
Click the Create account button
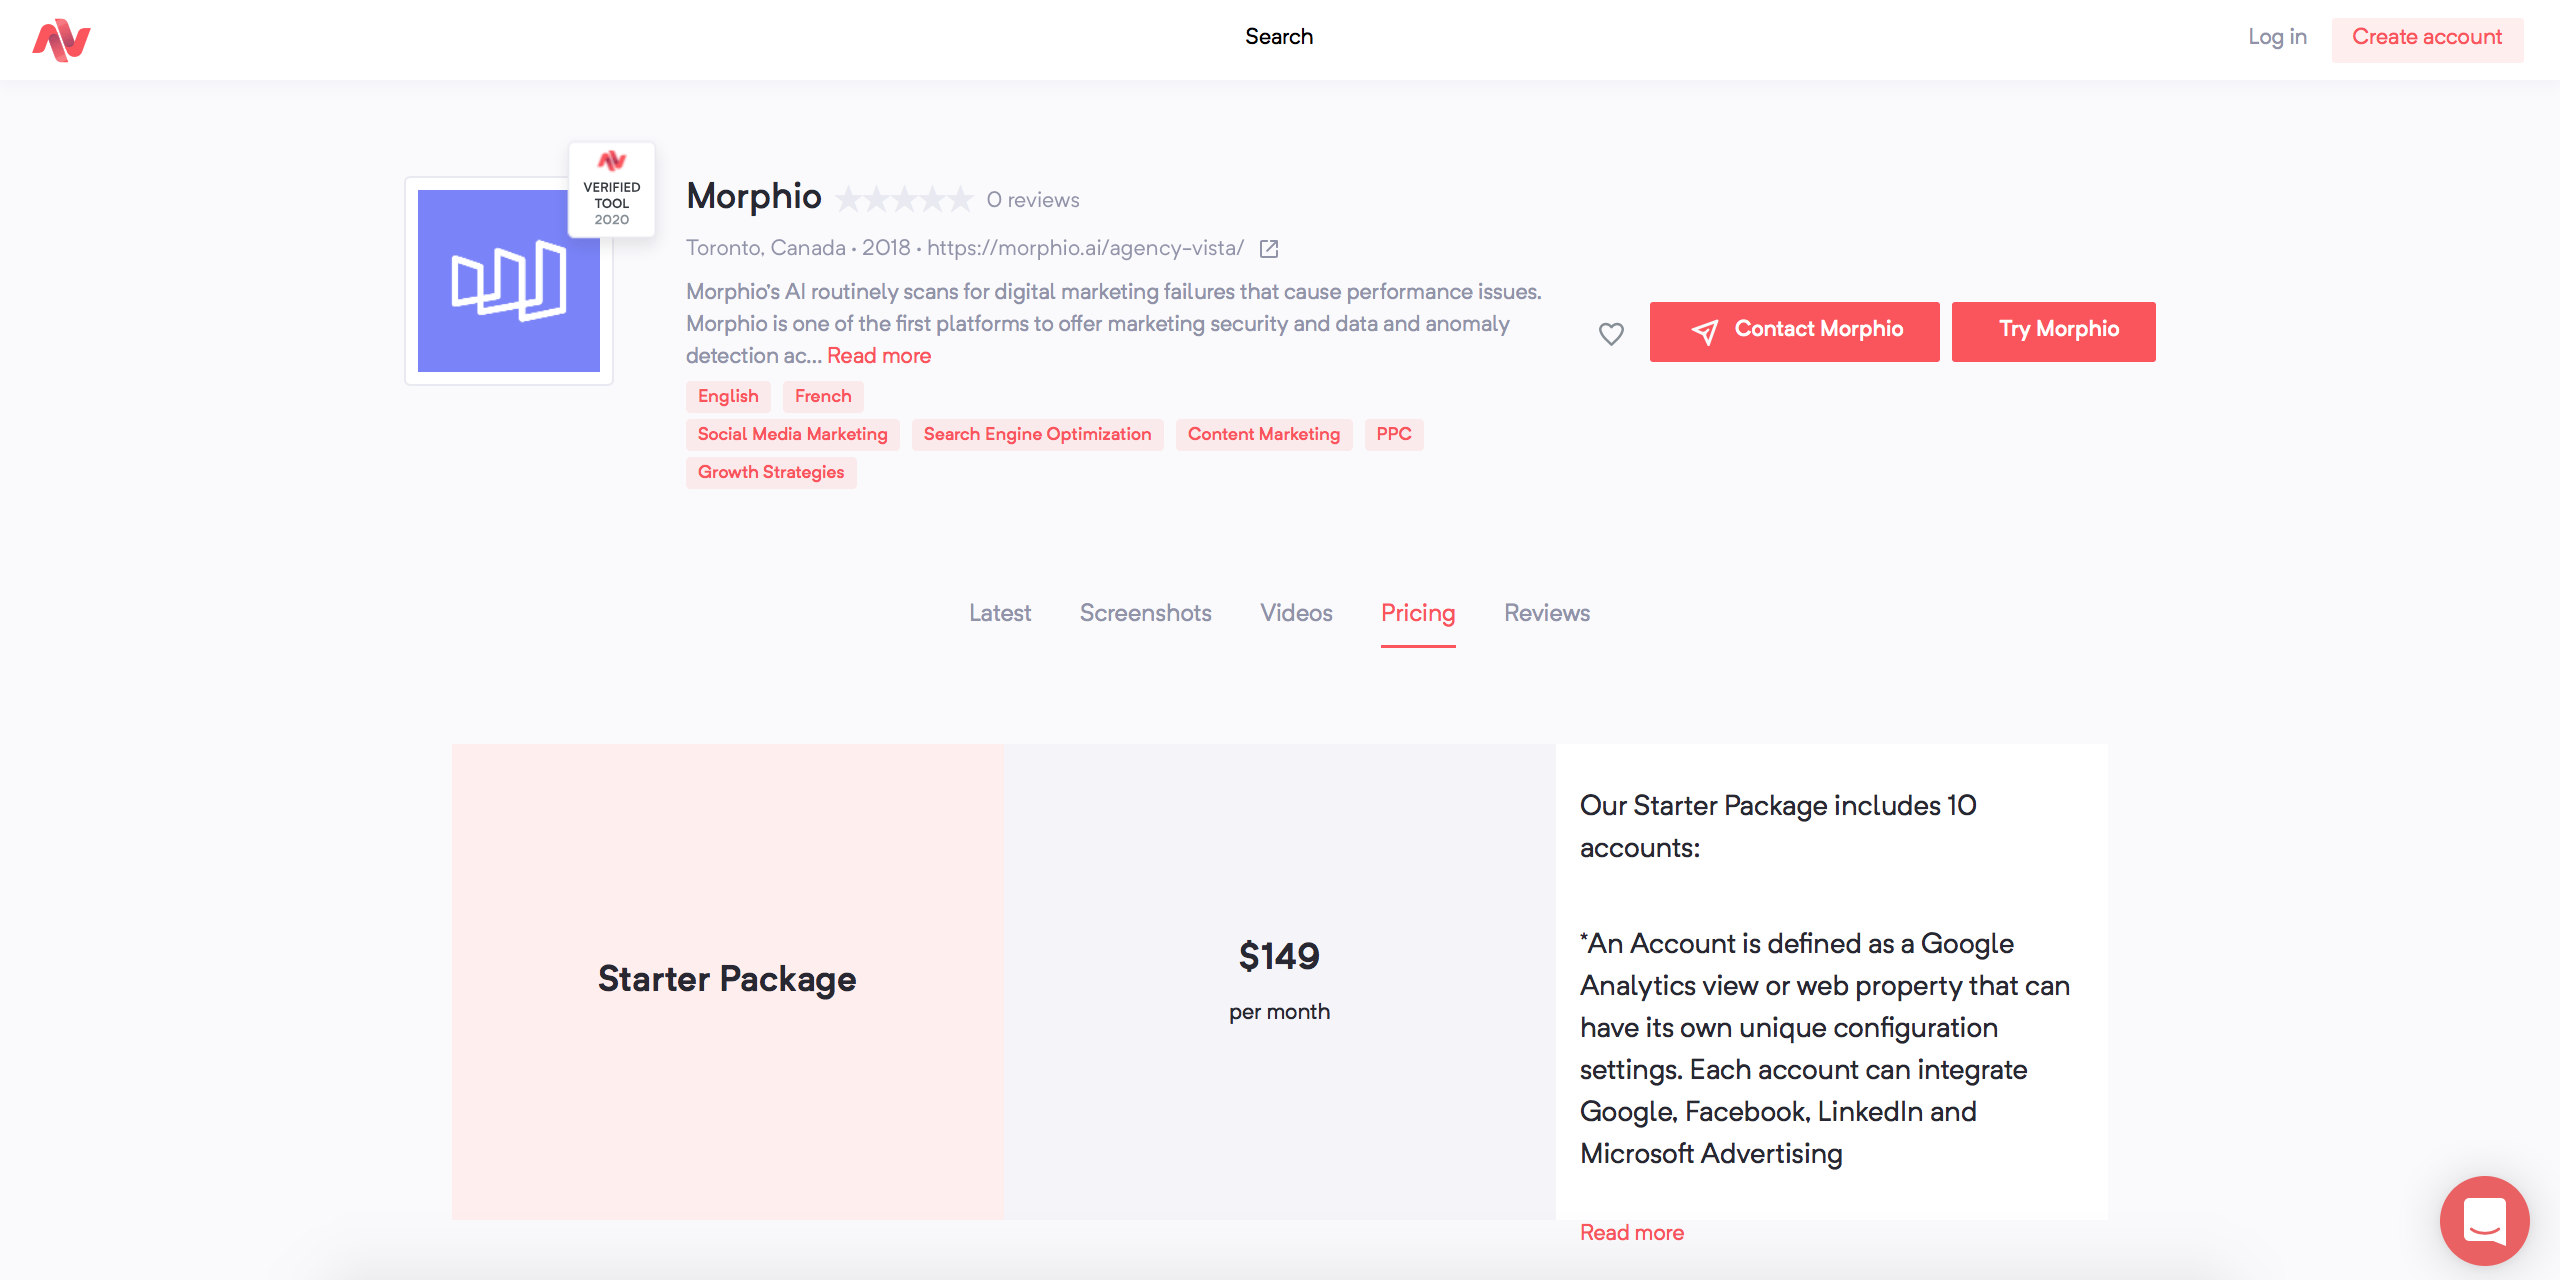click(2427, 38)
